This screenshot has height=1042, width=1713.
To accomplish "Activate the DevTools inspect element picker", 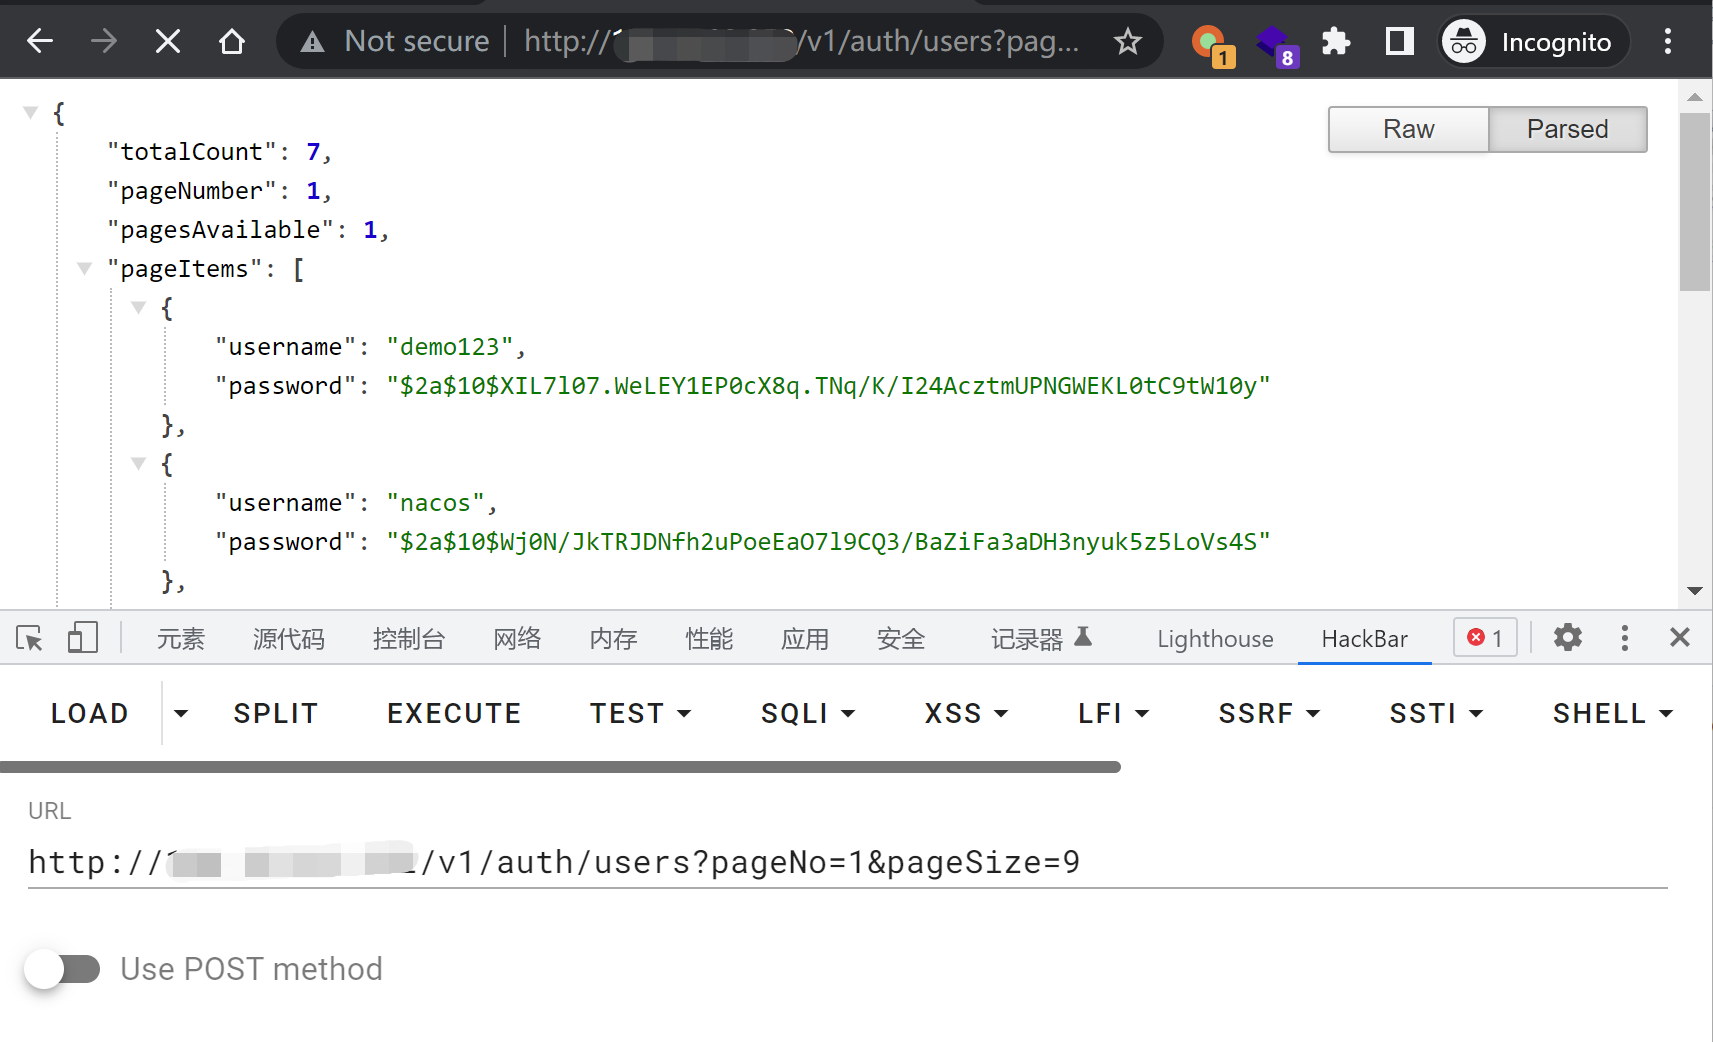I will 30,638.
